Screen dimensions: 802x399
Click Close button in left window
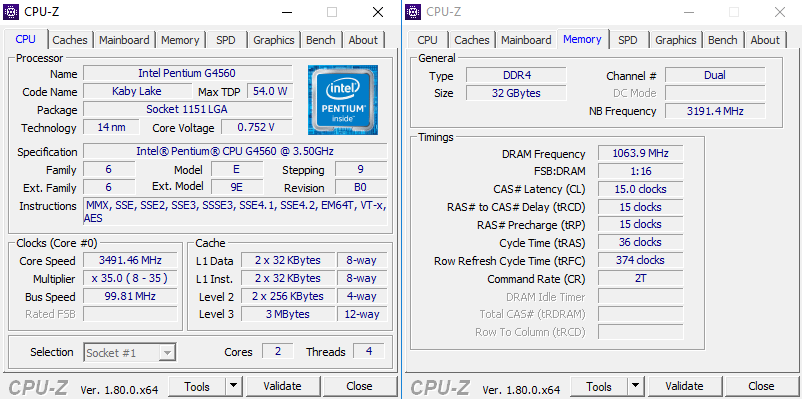pyautogui.click(x=359, y=386)
